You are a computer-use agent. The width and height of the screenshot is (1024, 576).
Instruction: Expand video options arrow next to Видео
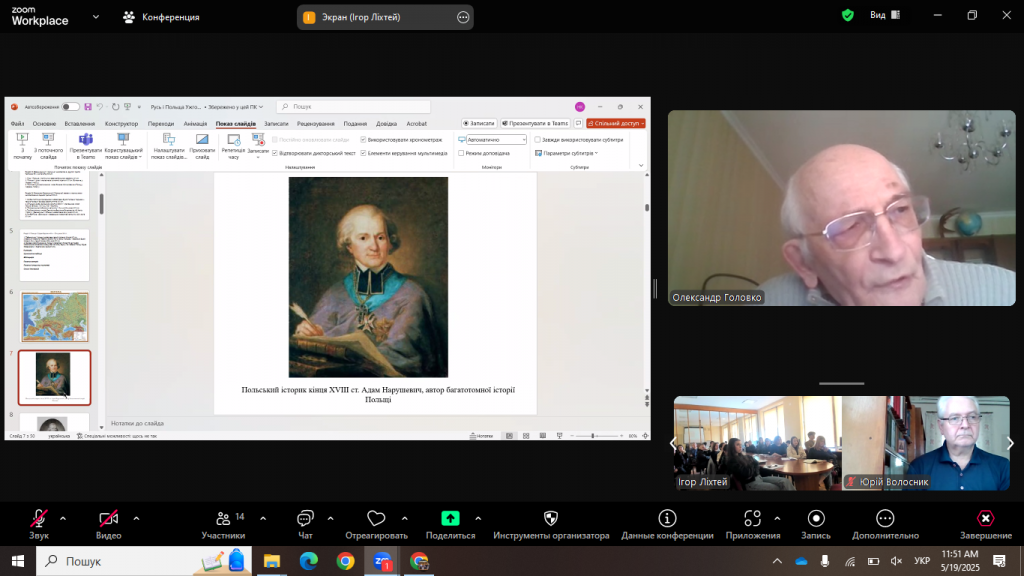[x=136, y=518]
